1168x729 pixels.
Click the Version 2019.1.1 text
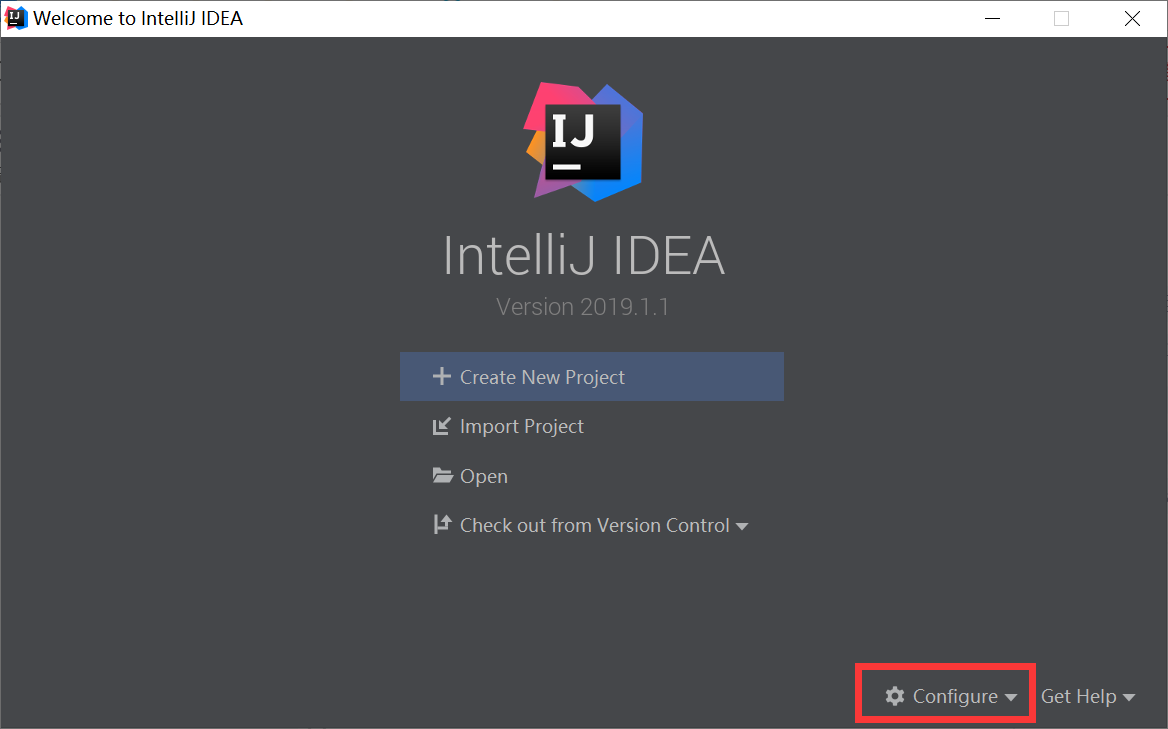click(583, 306)
